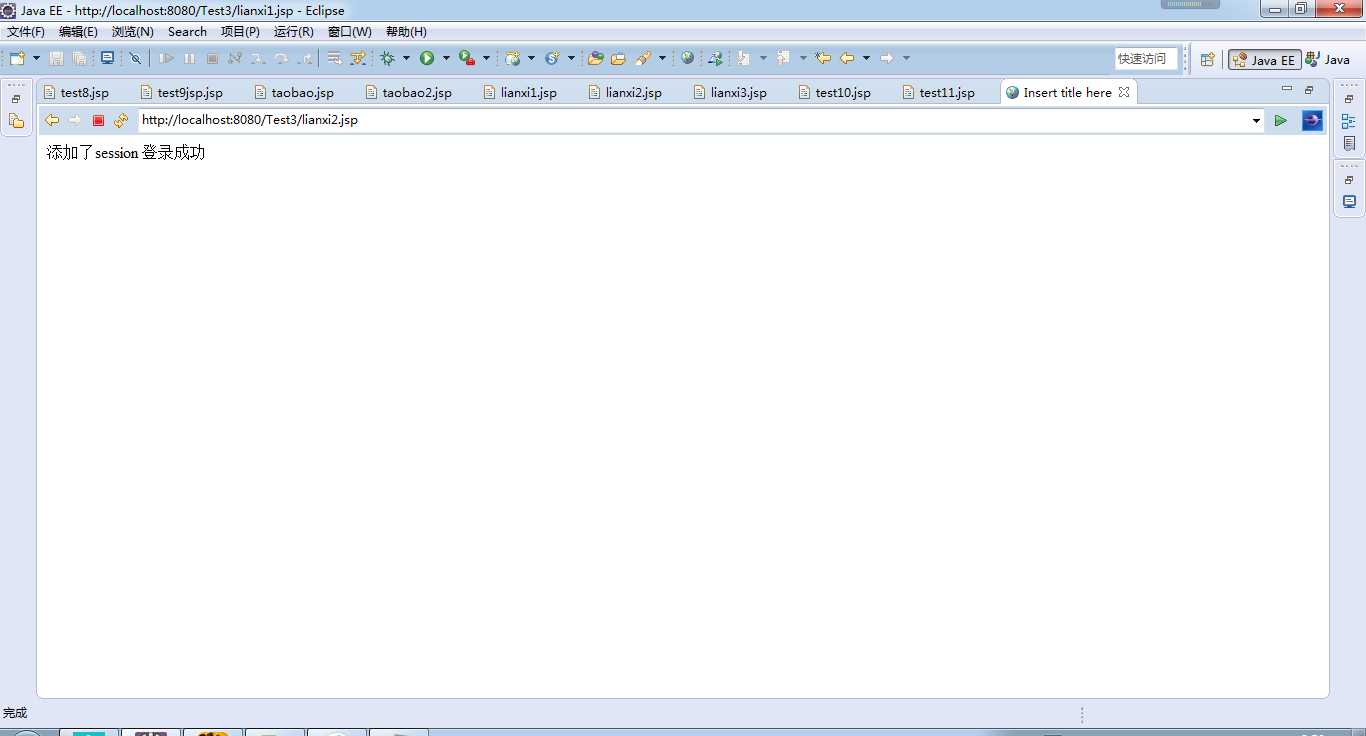Viewport: 1366px width, 736px height.
Task: Click the Resume debug icon
Action: [167, 59]
